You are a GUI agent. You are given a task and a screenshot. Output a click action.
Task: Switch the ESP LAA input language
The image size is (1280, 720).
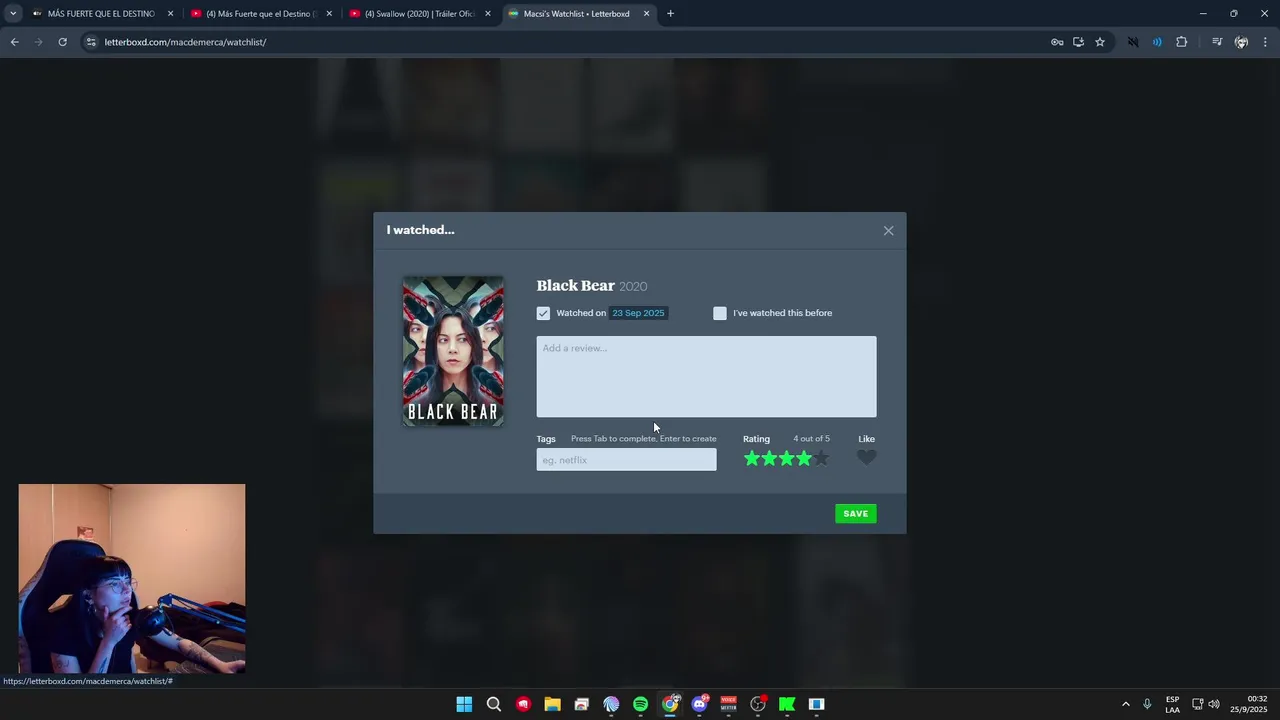coord(1172,704)
